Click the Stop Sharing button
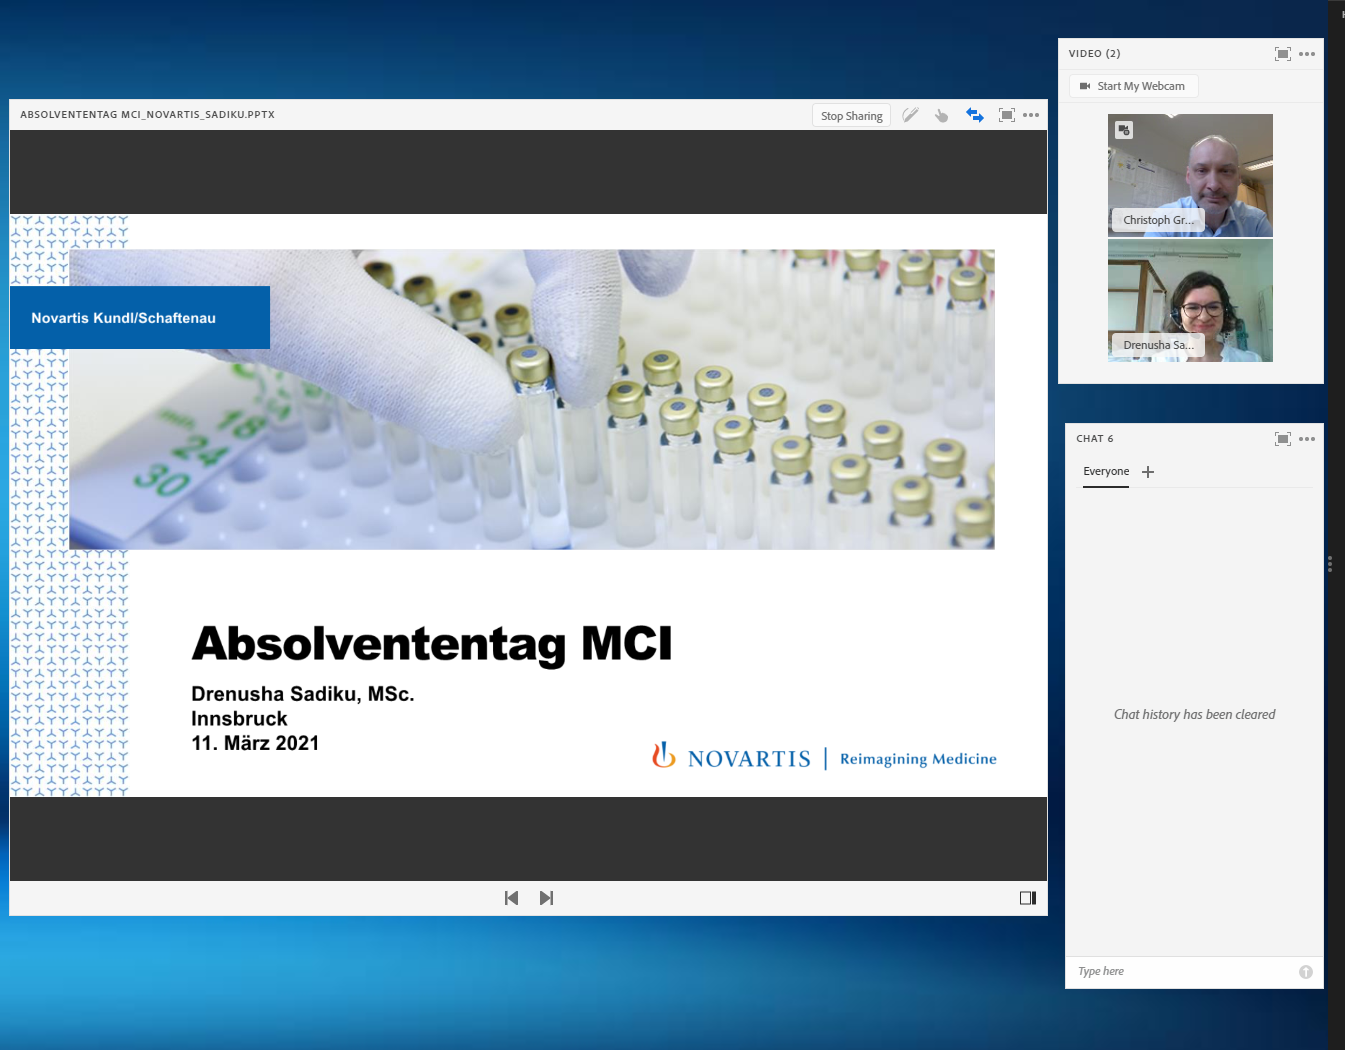The image size is (1345, 1050). pyautogui.click(x=851, y=116)
